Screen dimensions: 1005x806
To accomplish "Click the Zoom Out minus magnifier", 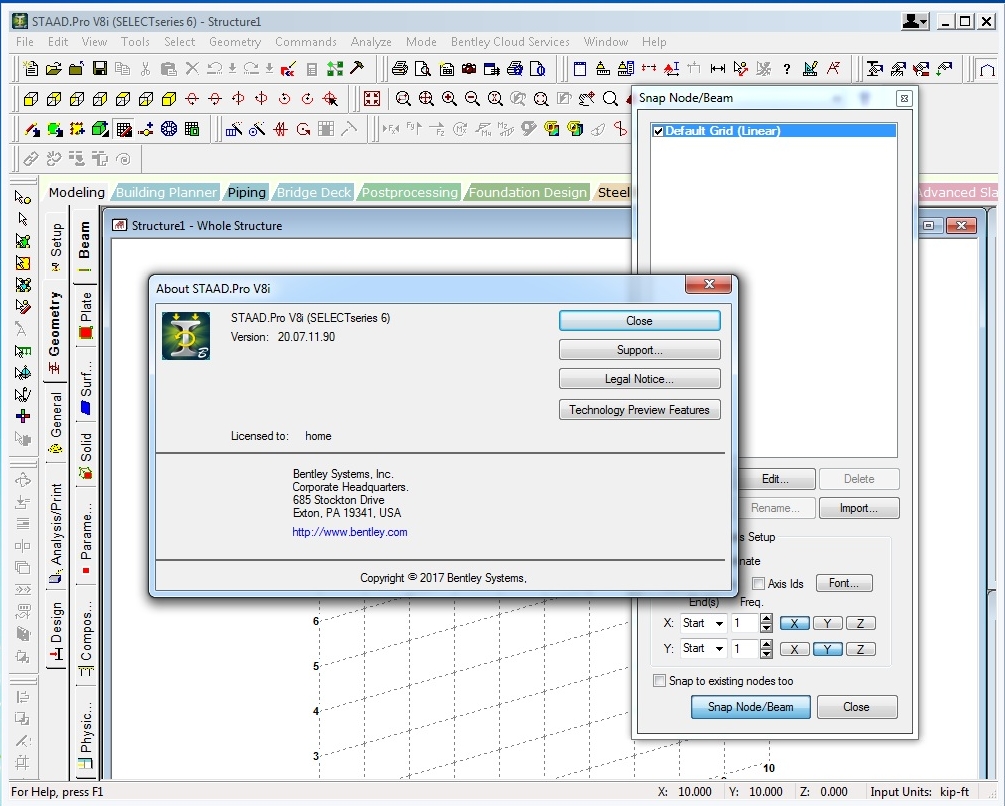I will [472, 99].
